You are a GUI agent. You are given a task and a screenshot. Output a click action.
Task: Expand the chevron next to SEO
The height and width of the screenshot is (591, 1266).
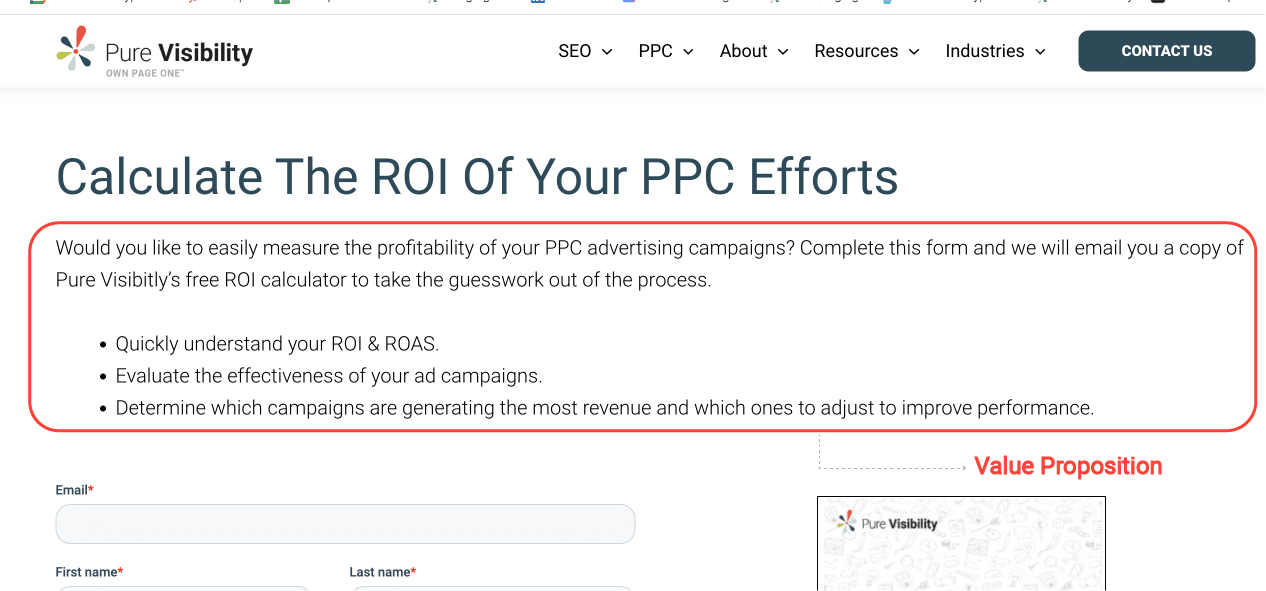pos(606,52)
